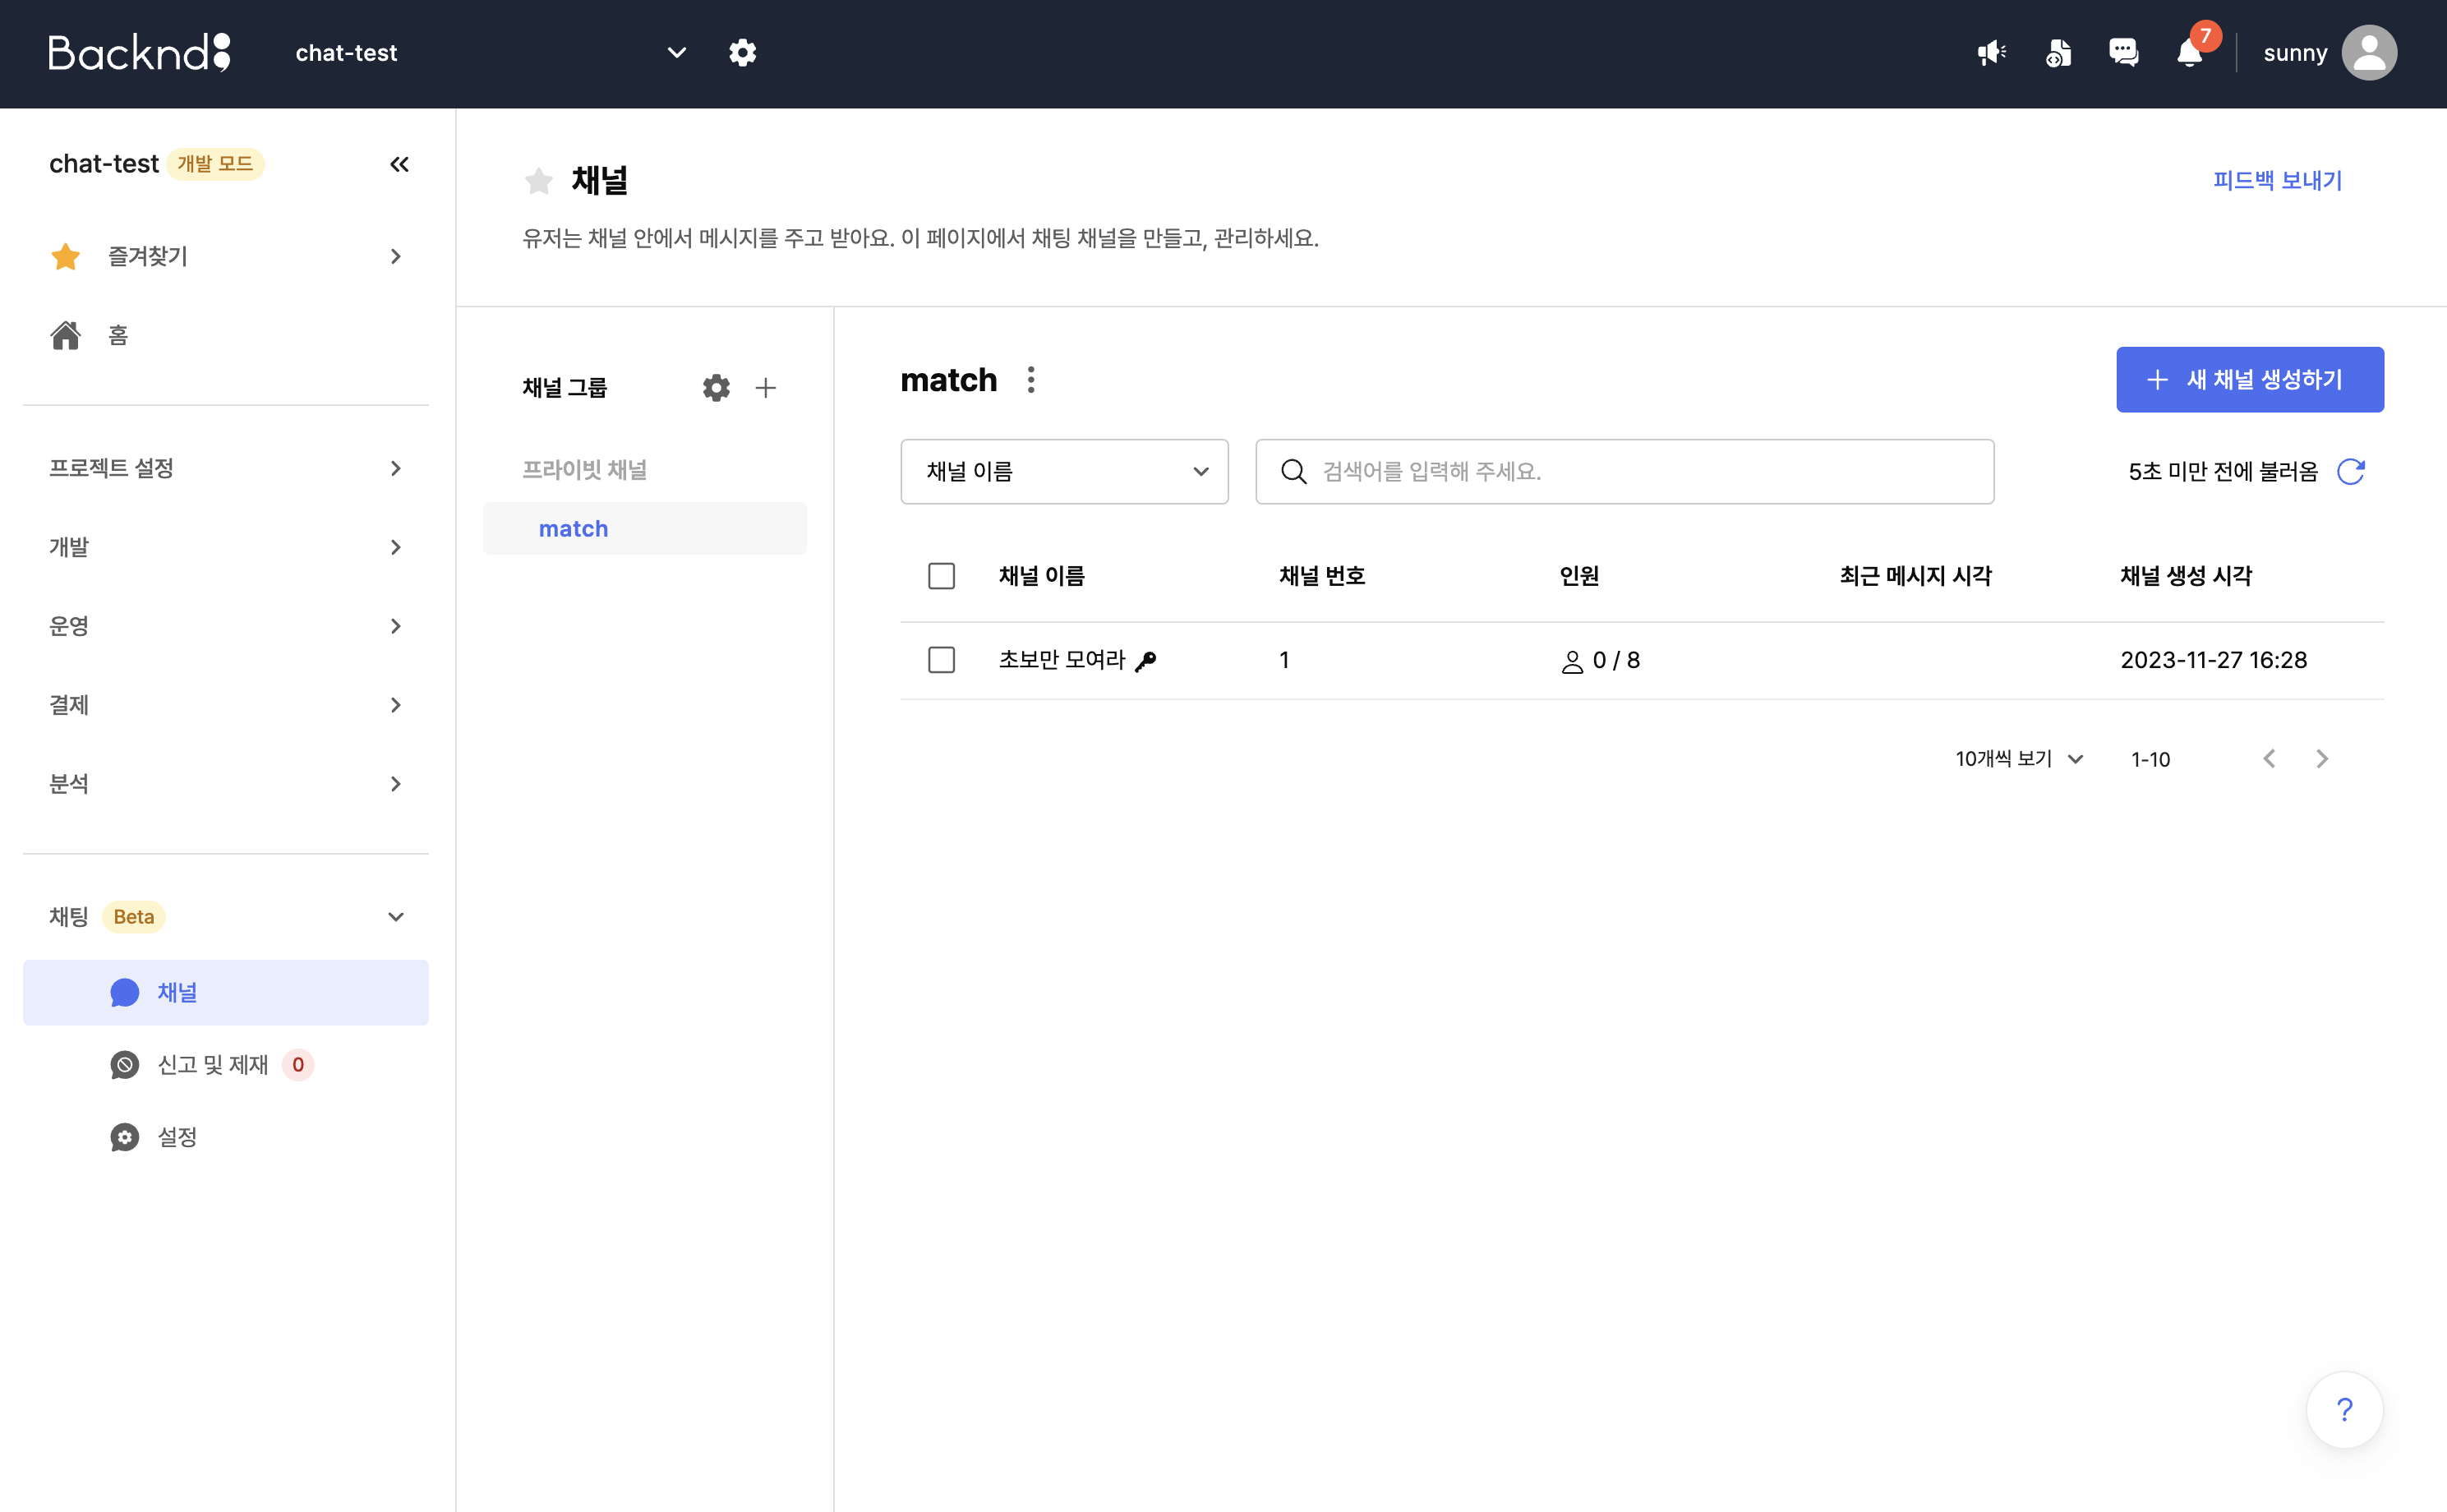Select 프라이빗 채널 group
Viewport: 2447px width, 1512px height.
point(585,470)
